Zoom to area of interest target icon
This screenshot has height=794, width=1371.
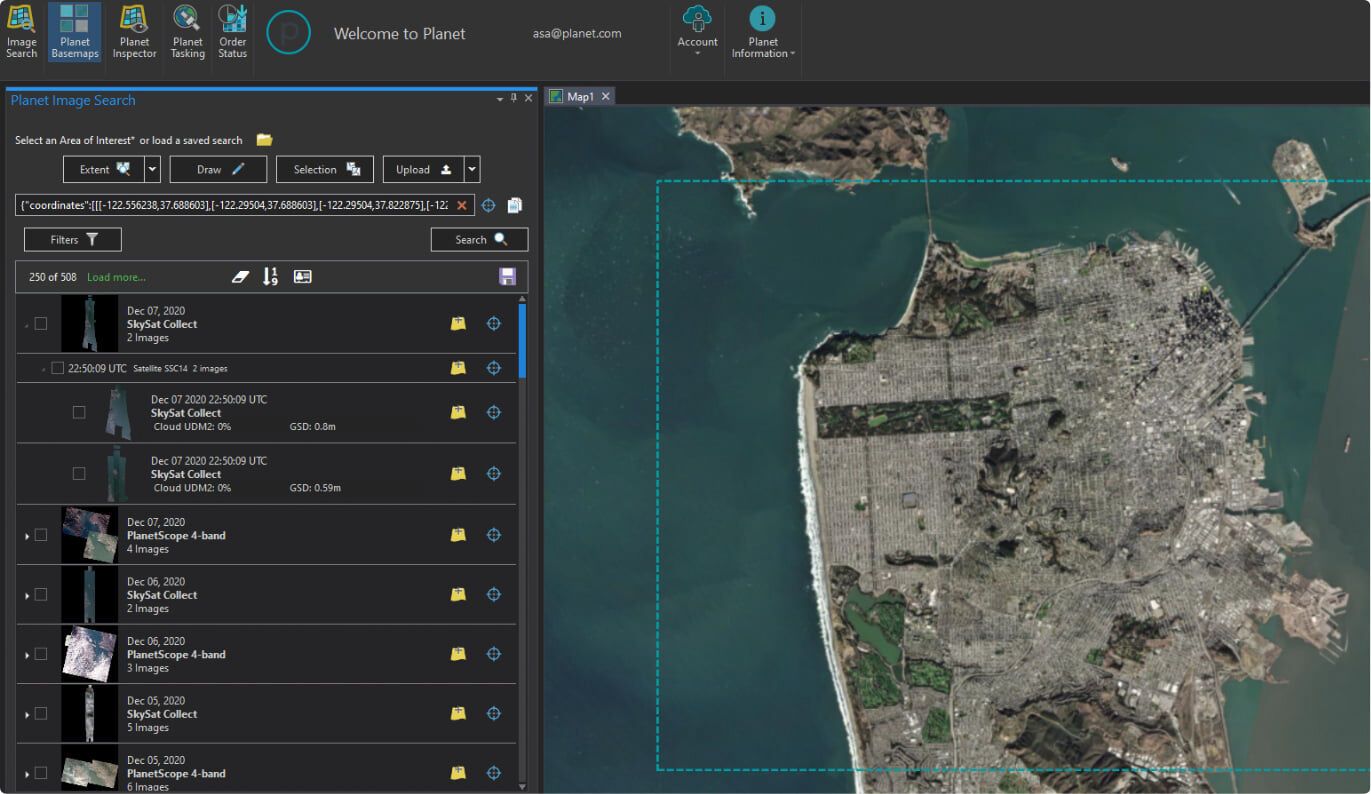click(x=489, y=205)
